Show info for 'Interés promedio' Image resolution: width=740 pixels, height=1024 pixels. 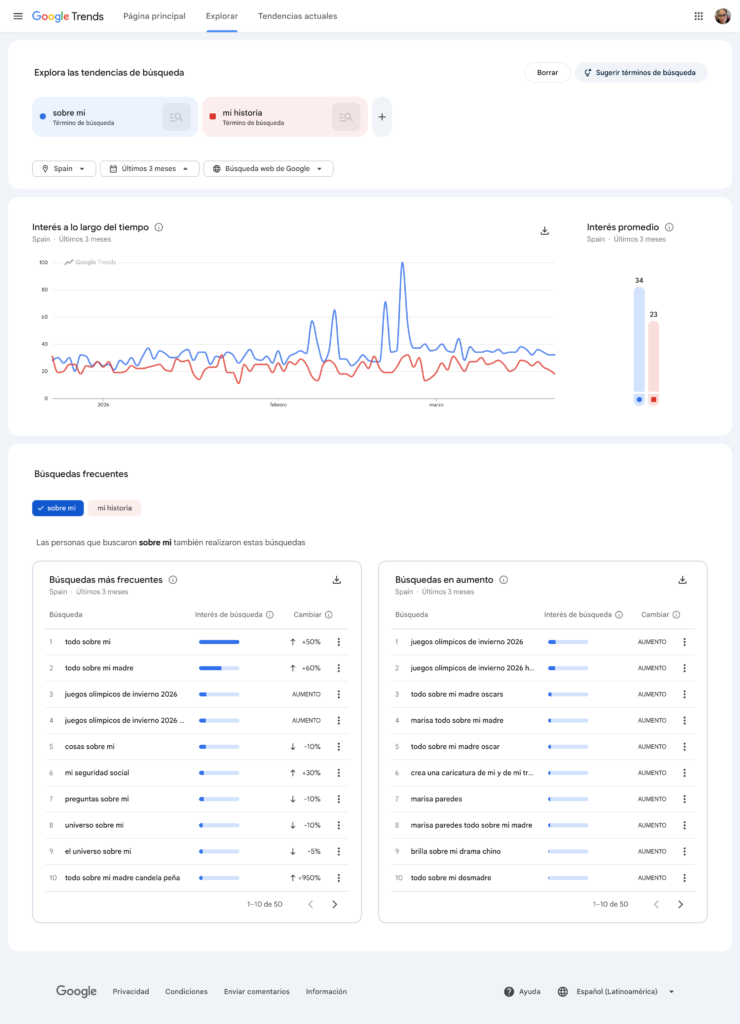(669, 227)
